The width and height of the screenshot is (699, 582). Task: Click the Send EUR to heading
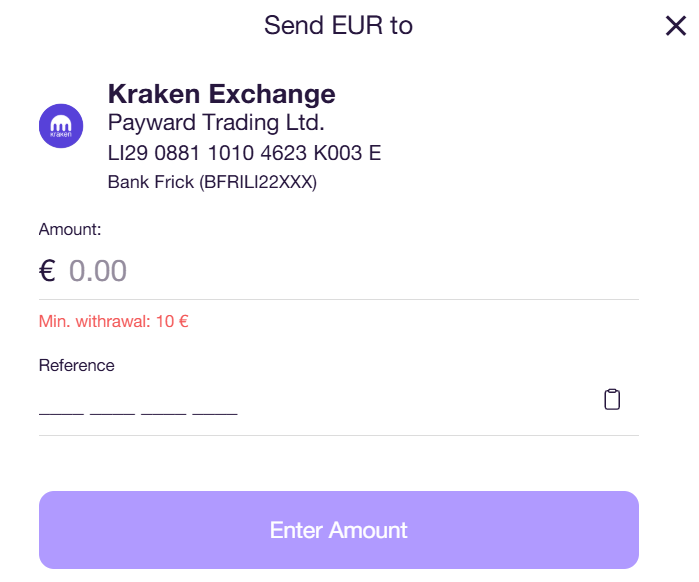[338, 25]
